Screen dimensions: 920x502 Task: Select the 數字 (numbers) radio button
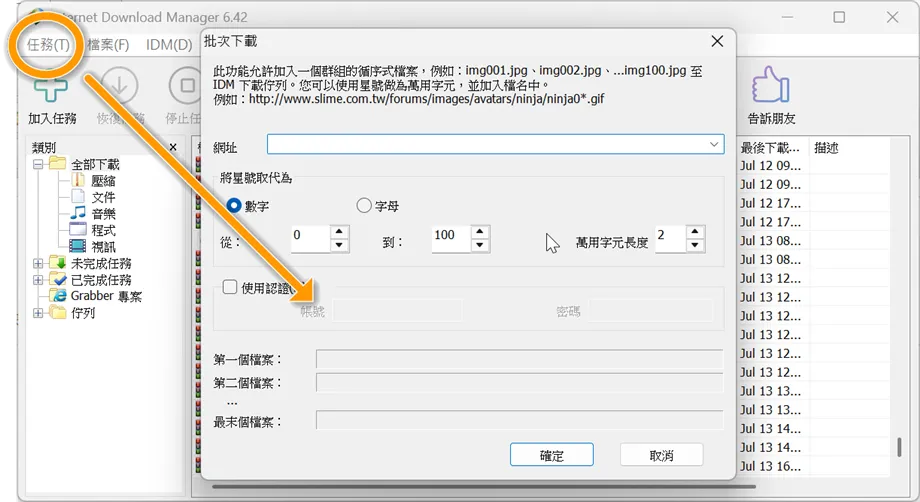click(x=234, y=205)
